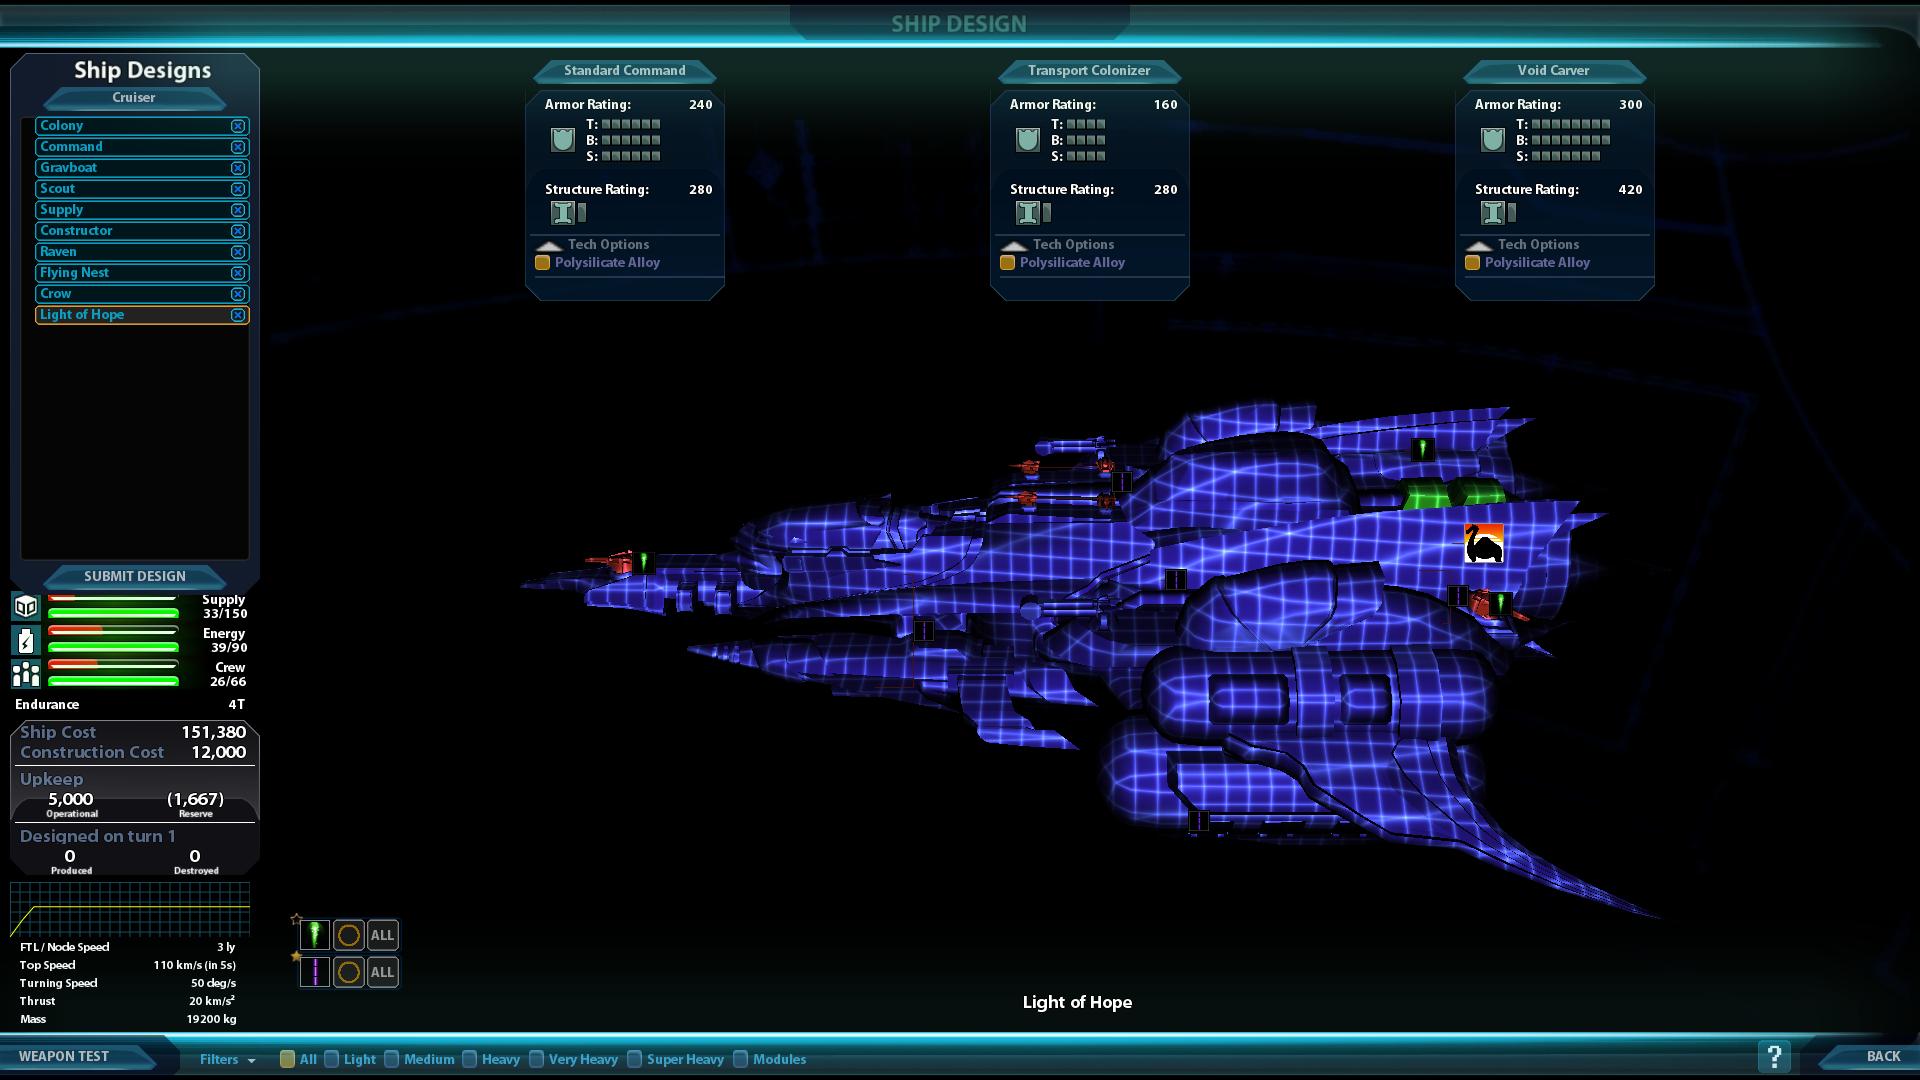Click the green weapon icon in weapon bank row
Screen dimensions: 1920x1080
coord(314,935)
